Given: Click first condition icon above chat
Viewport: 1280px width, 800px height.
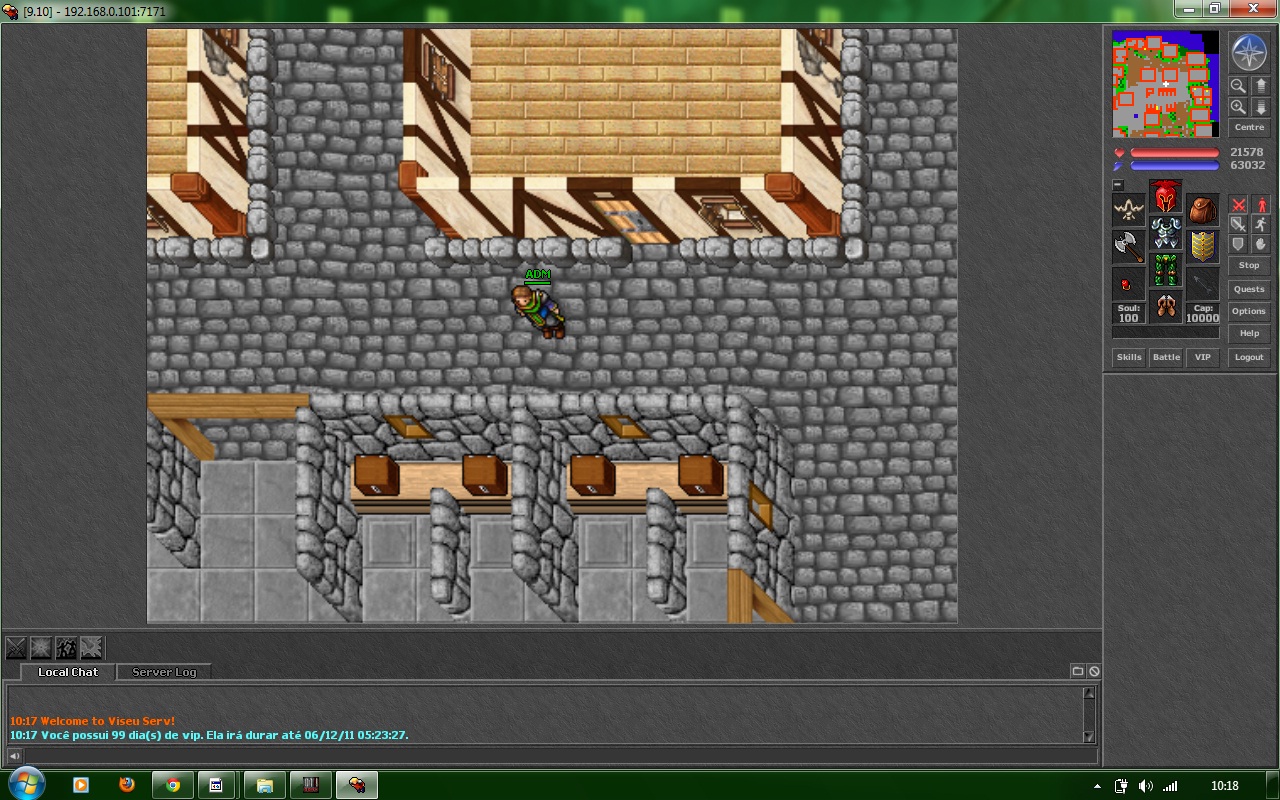Looking at the screenshot, I should (x=17, y=648).
